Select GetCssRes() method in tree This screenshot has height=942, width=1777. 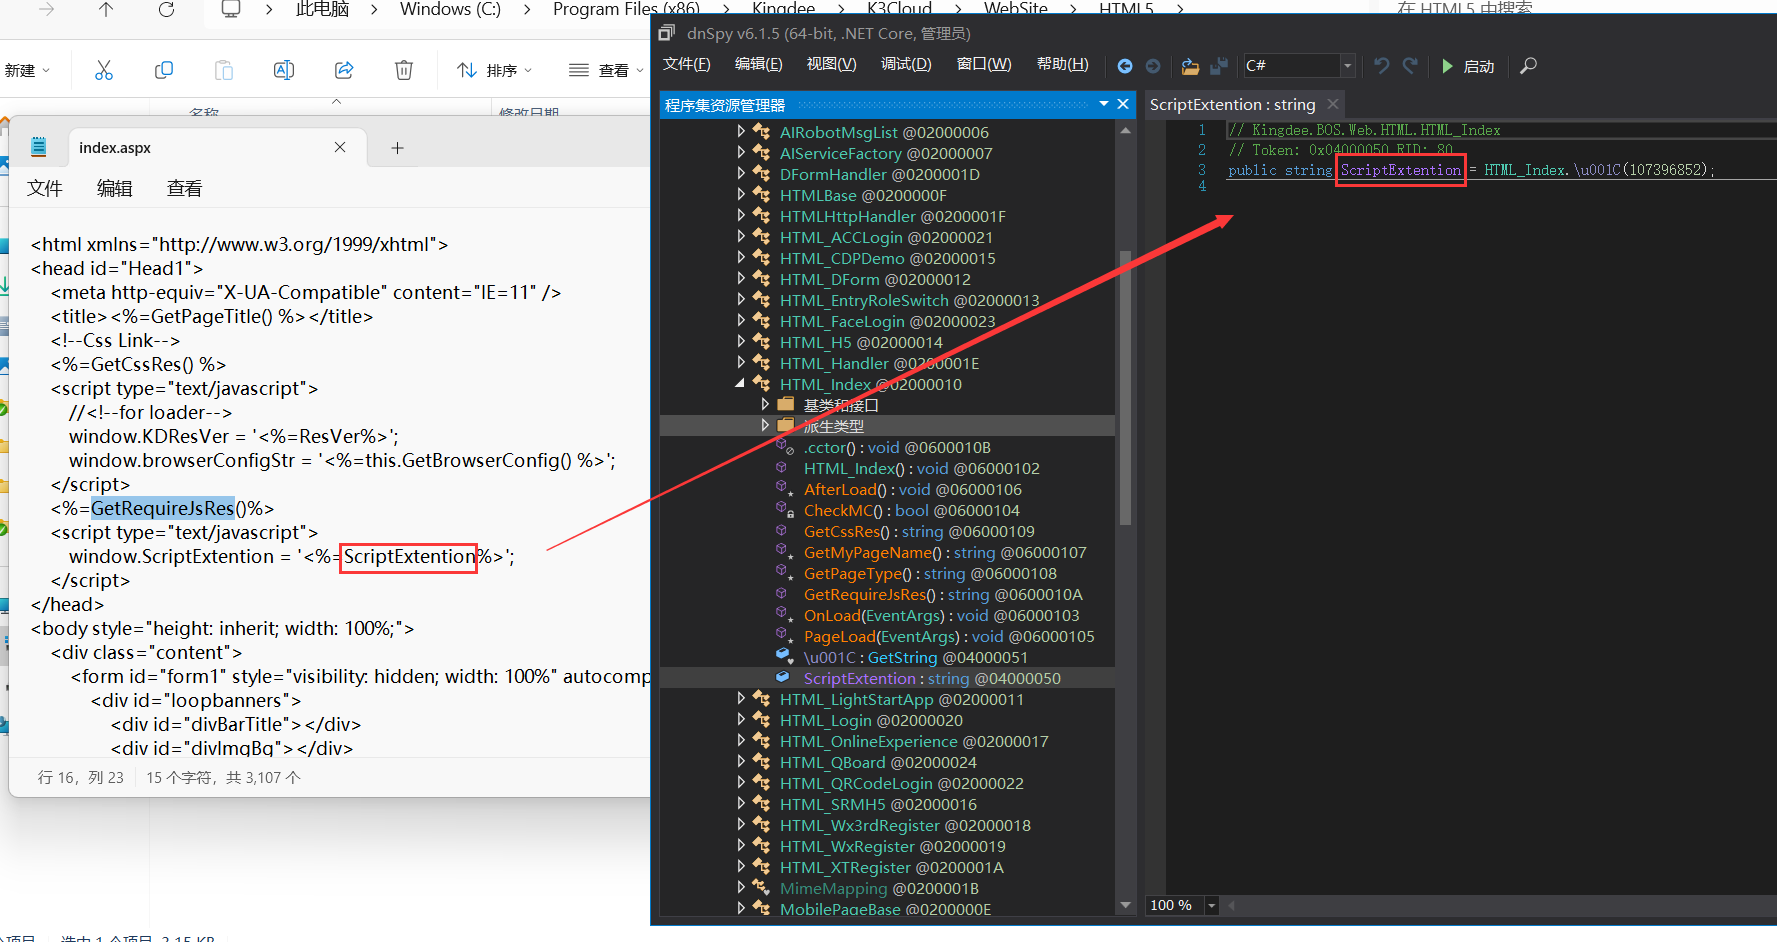pyautogui.click(x=919, y=531)
